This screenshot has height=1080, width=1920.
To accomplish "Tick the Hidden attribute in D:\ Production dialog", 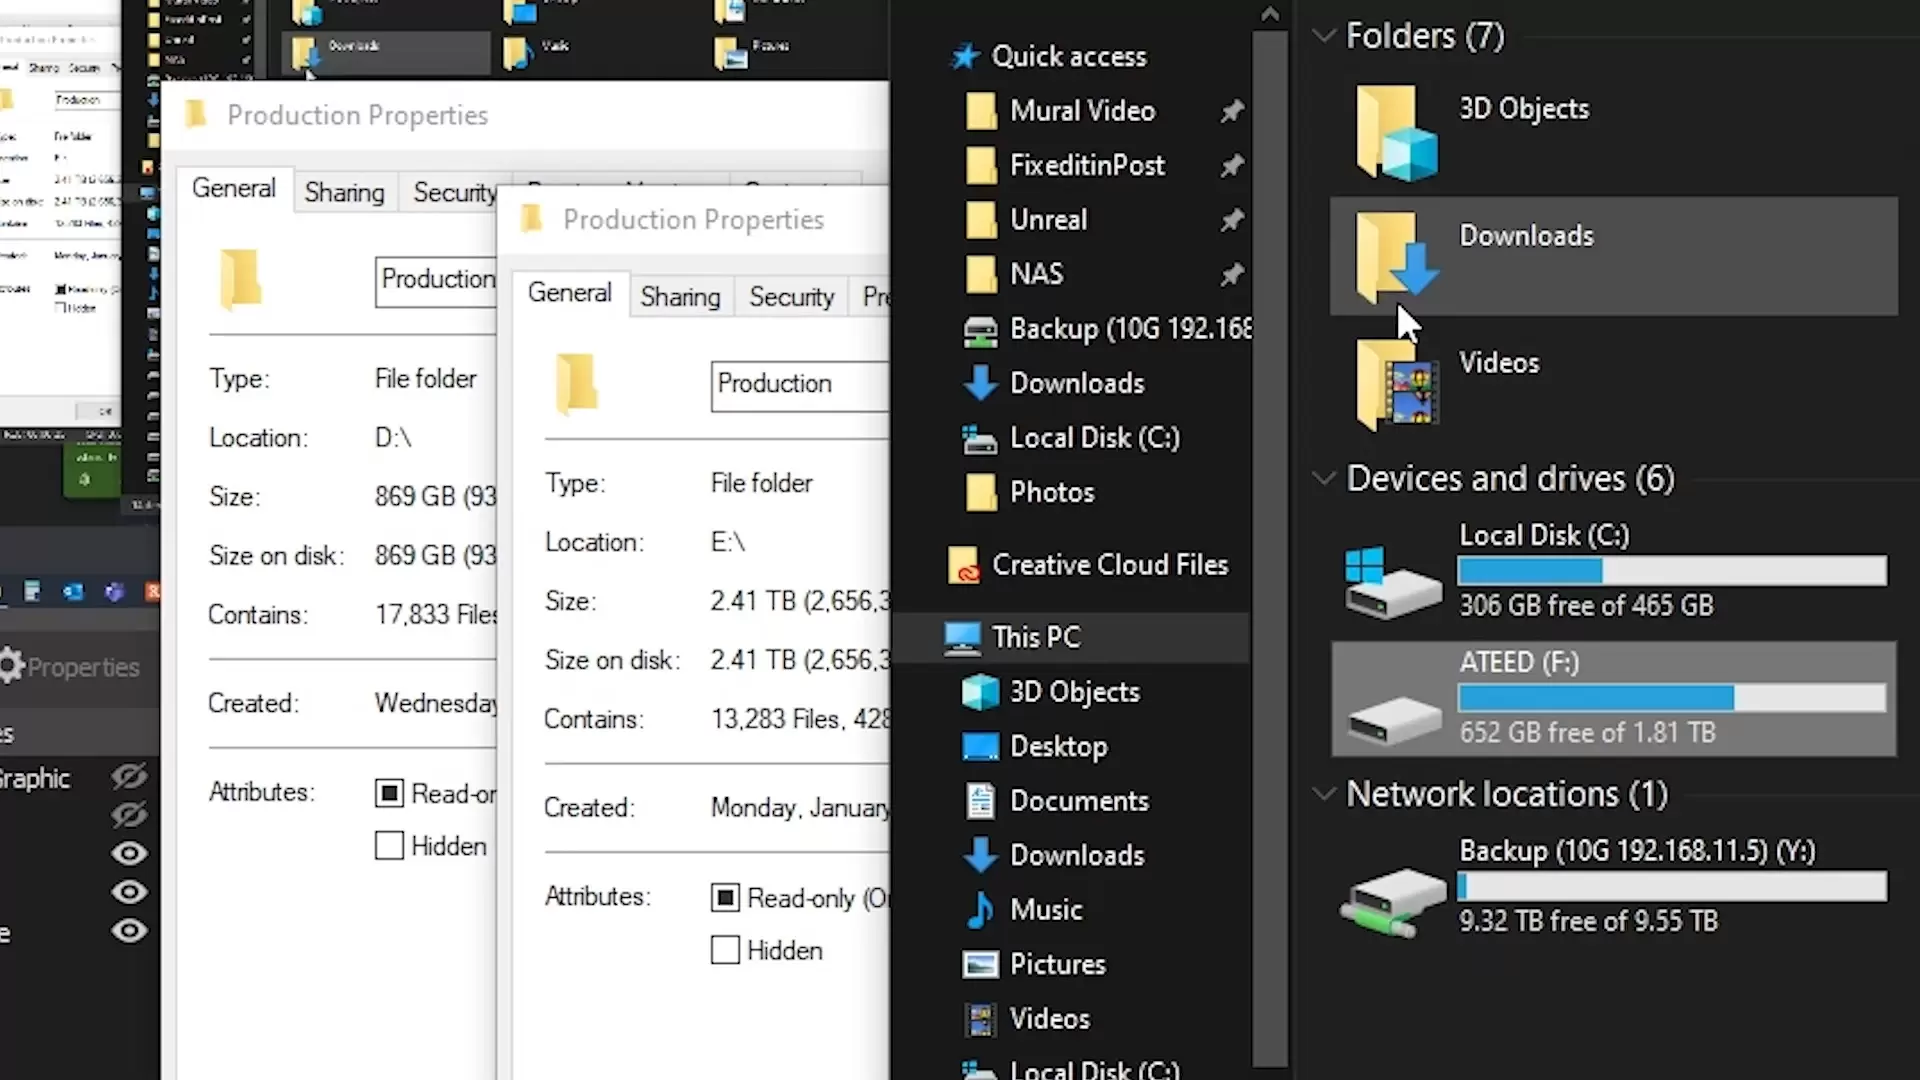I will 389,846.
